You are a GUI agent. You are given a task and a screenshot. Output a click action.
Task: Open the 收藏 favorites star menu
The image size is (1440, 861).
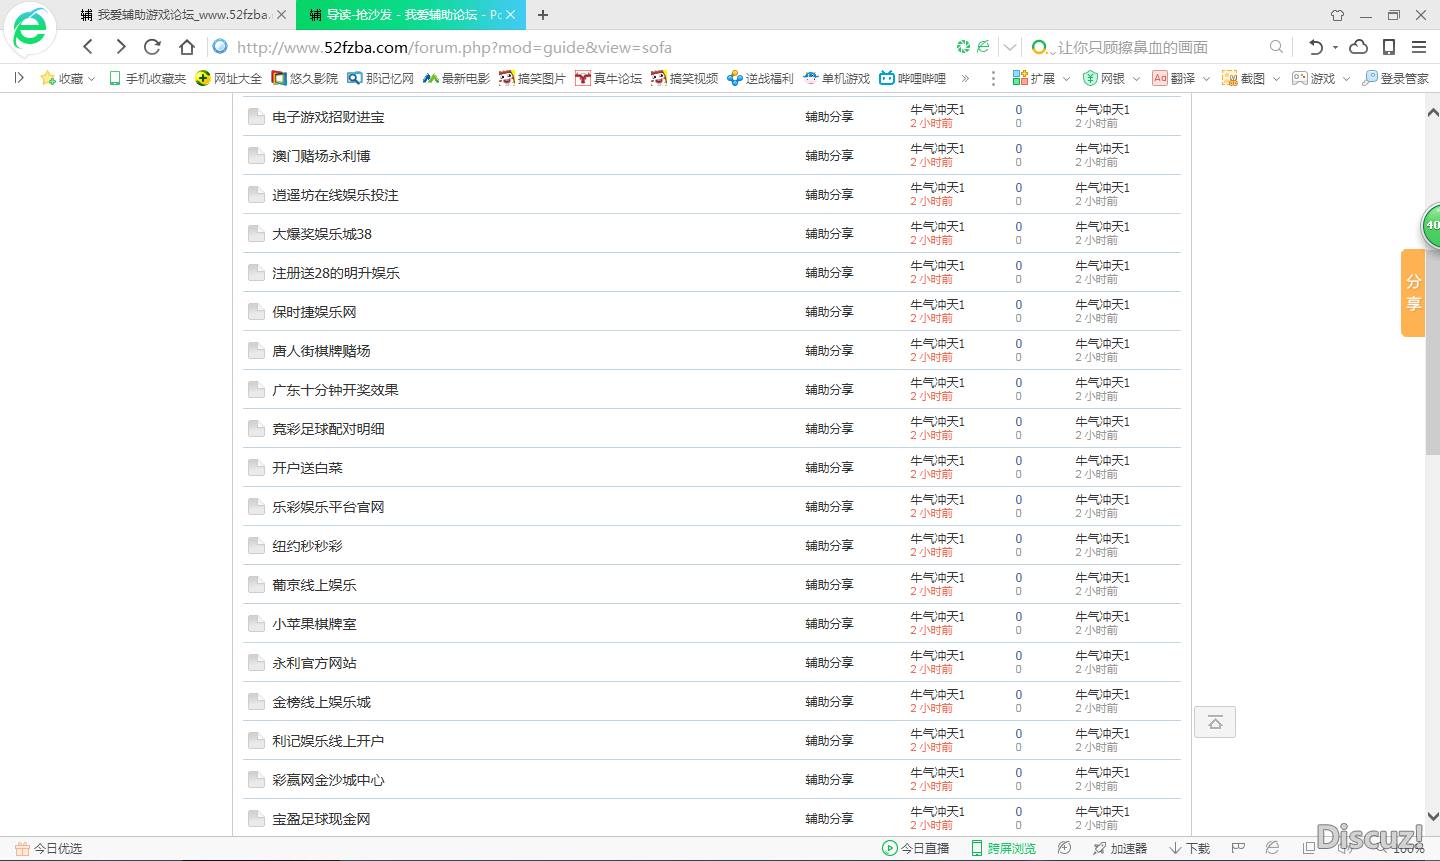pos(66,78)
